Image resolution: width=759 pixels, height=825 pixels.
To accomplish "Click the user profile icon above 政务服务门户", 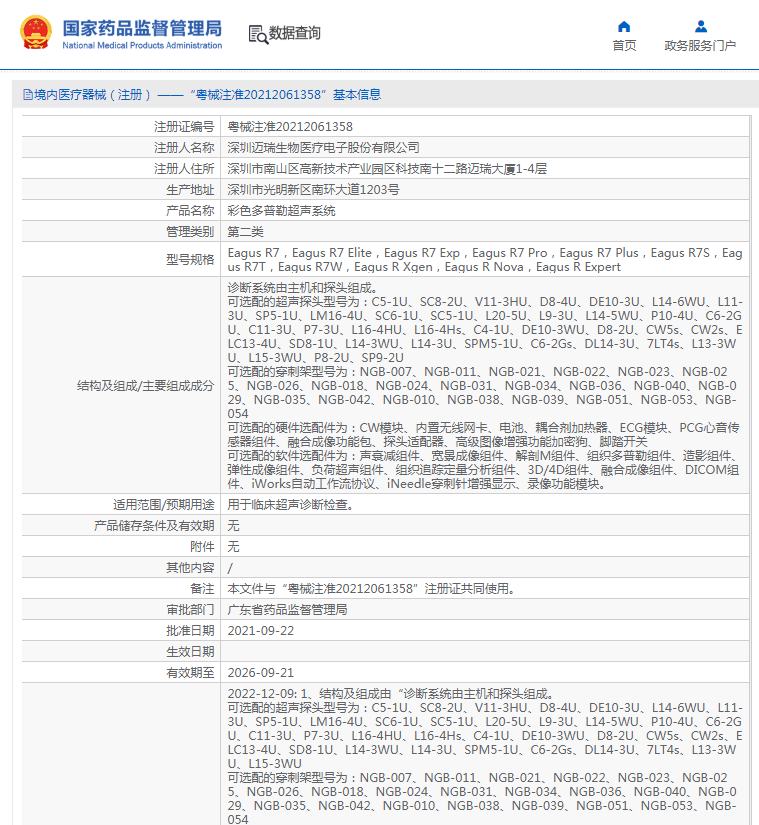I will pos(700,26).
